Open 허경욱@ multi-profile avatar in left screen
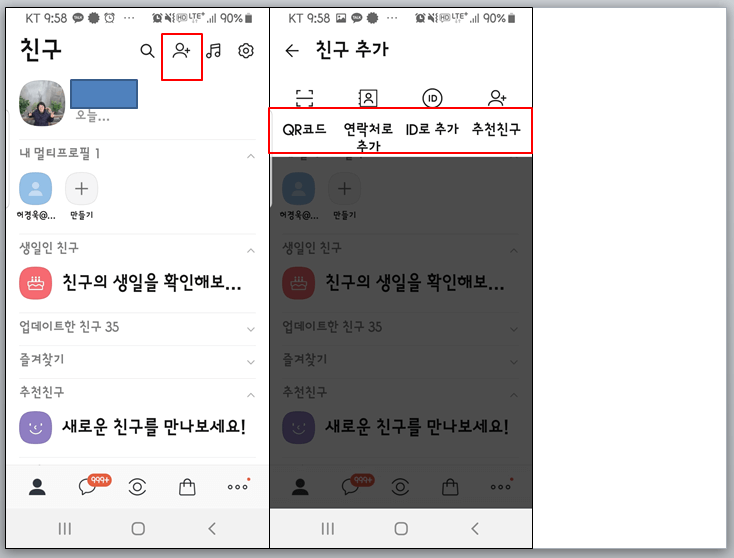The width and height of the screenshot is (734, 558). pyautogui.click(x=36, y=189)
